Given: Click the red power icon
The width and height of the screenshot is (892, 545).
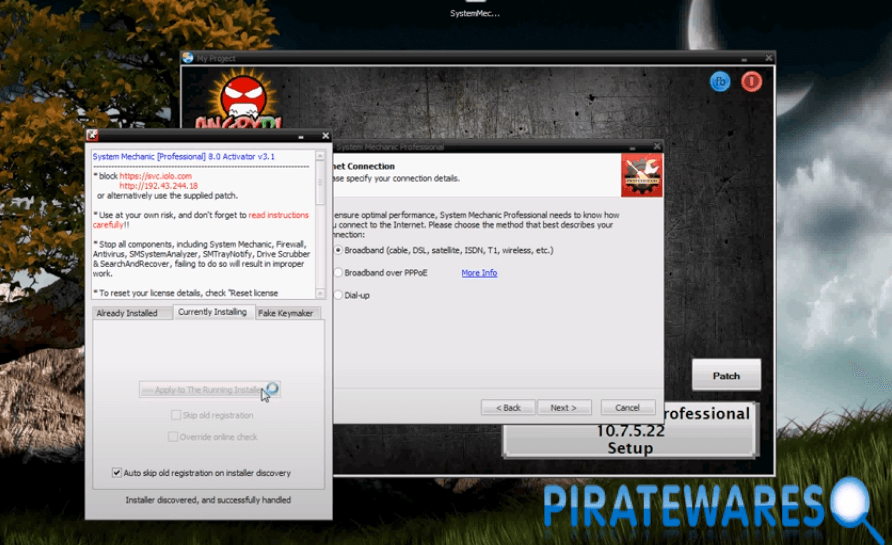Looking at the screenshot, I should [x=751, y=81].
